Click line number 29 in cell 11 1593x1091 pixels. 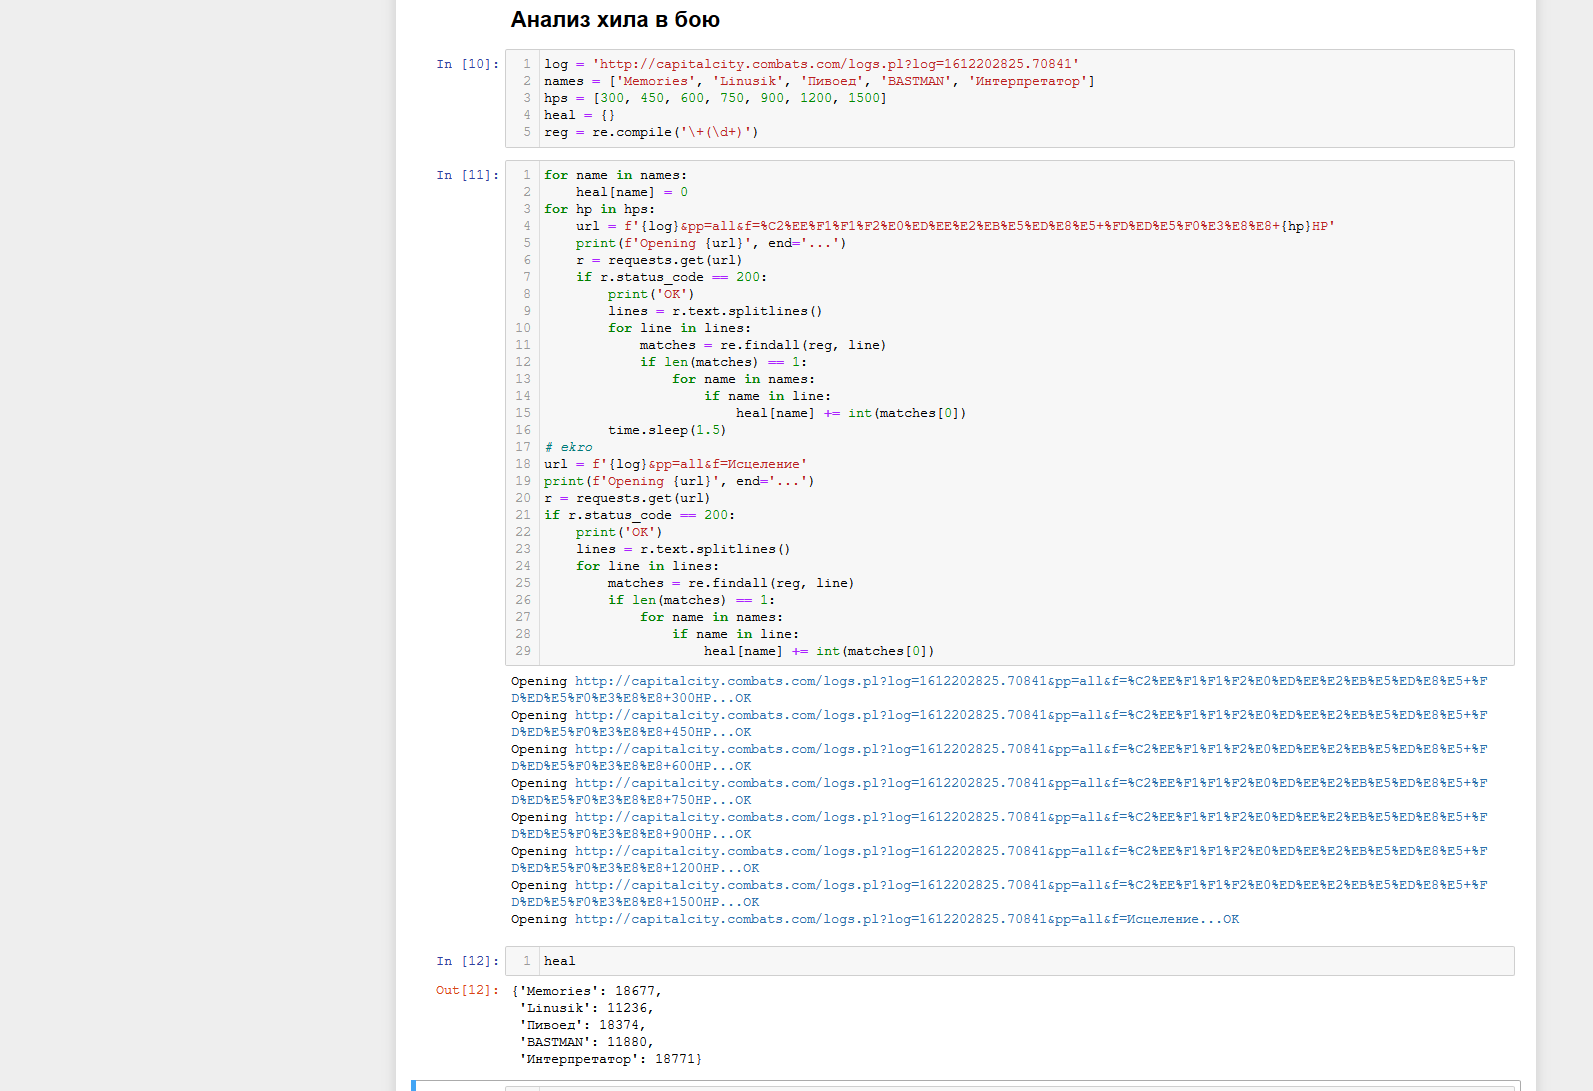(523, 651)
